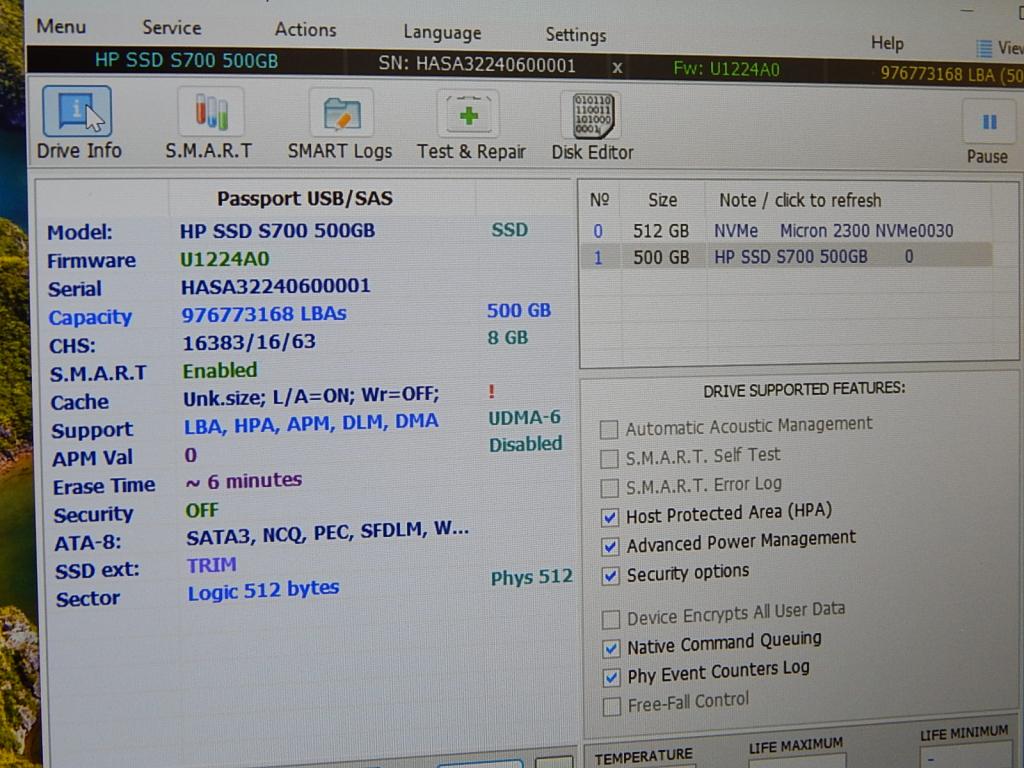Toggle Automatic Acoustic Management checkbox
Viewport: 1024px width, 768px height.
(609, 429)
